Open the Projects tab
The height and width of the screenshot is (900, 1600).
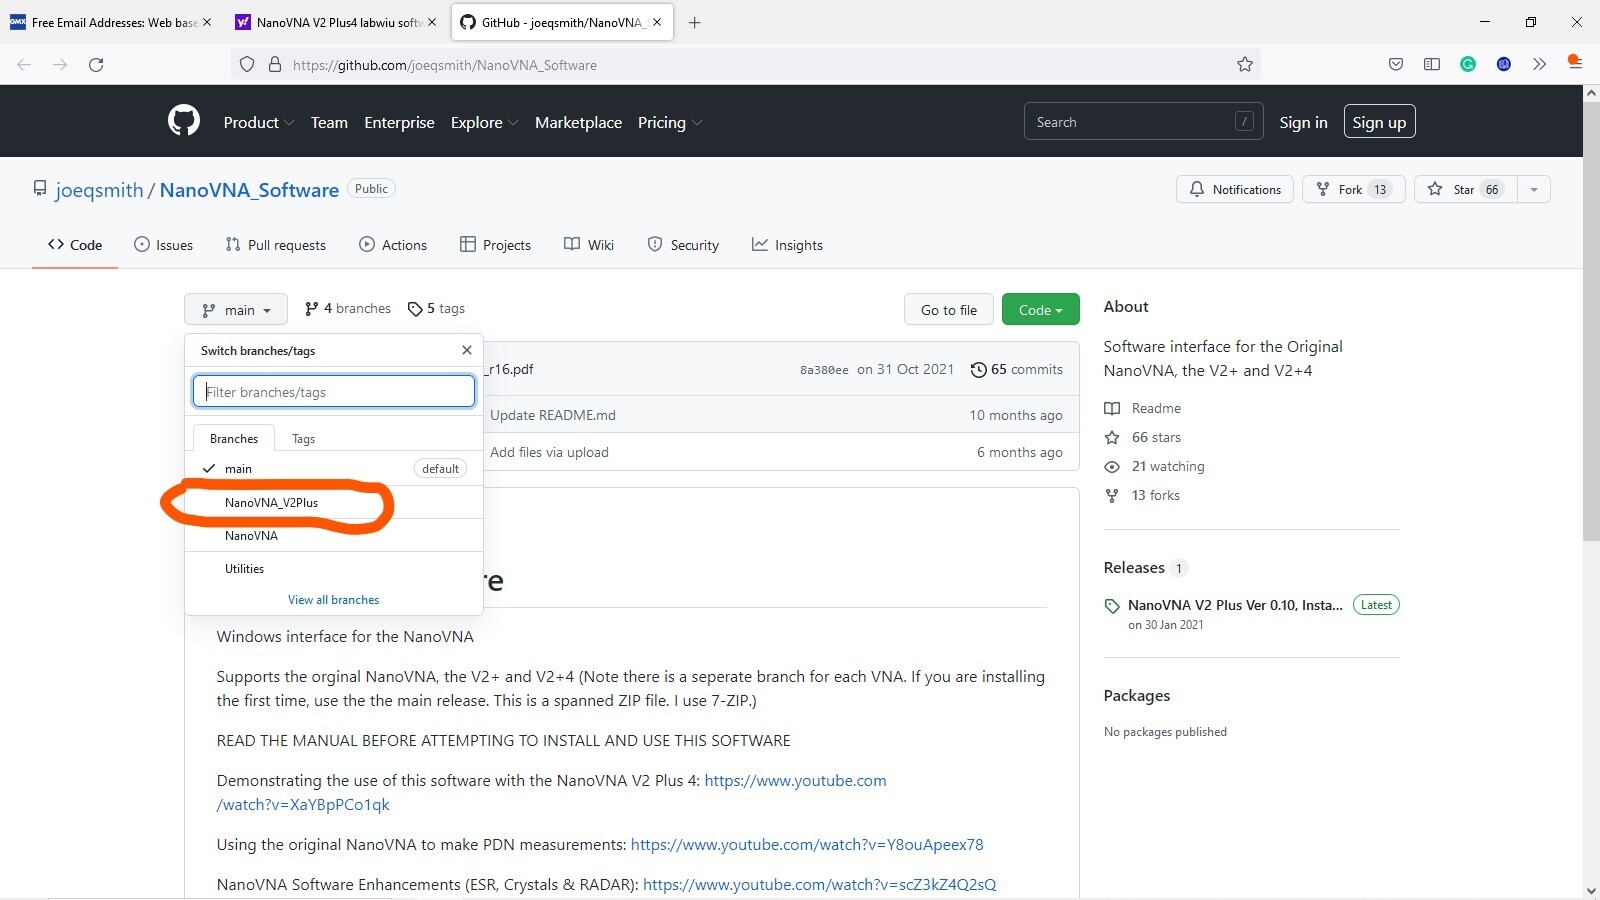pos(495,245)
